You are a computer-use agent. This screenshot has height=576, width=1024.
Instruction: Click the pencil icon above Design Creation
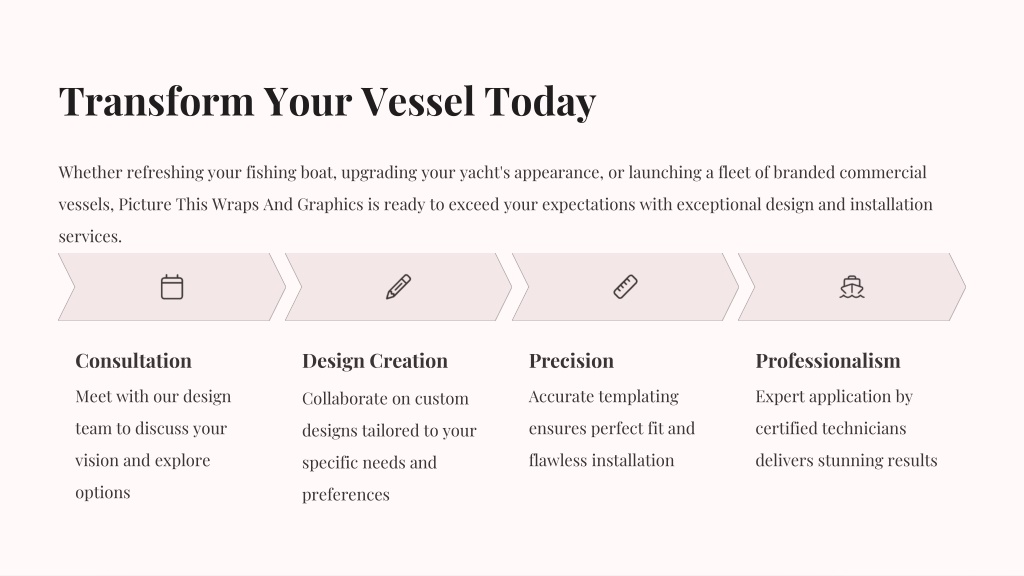click(x=398, y=287)
